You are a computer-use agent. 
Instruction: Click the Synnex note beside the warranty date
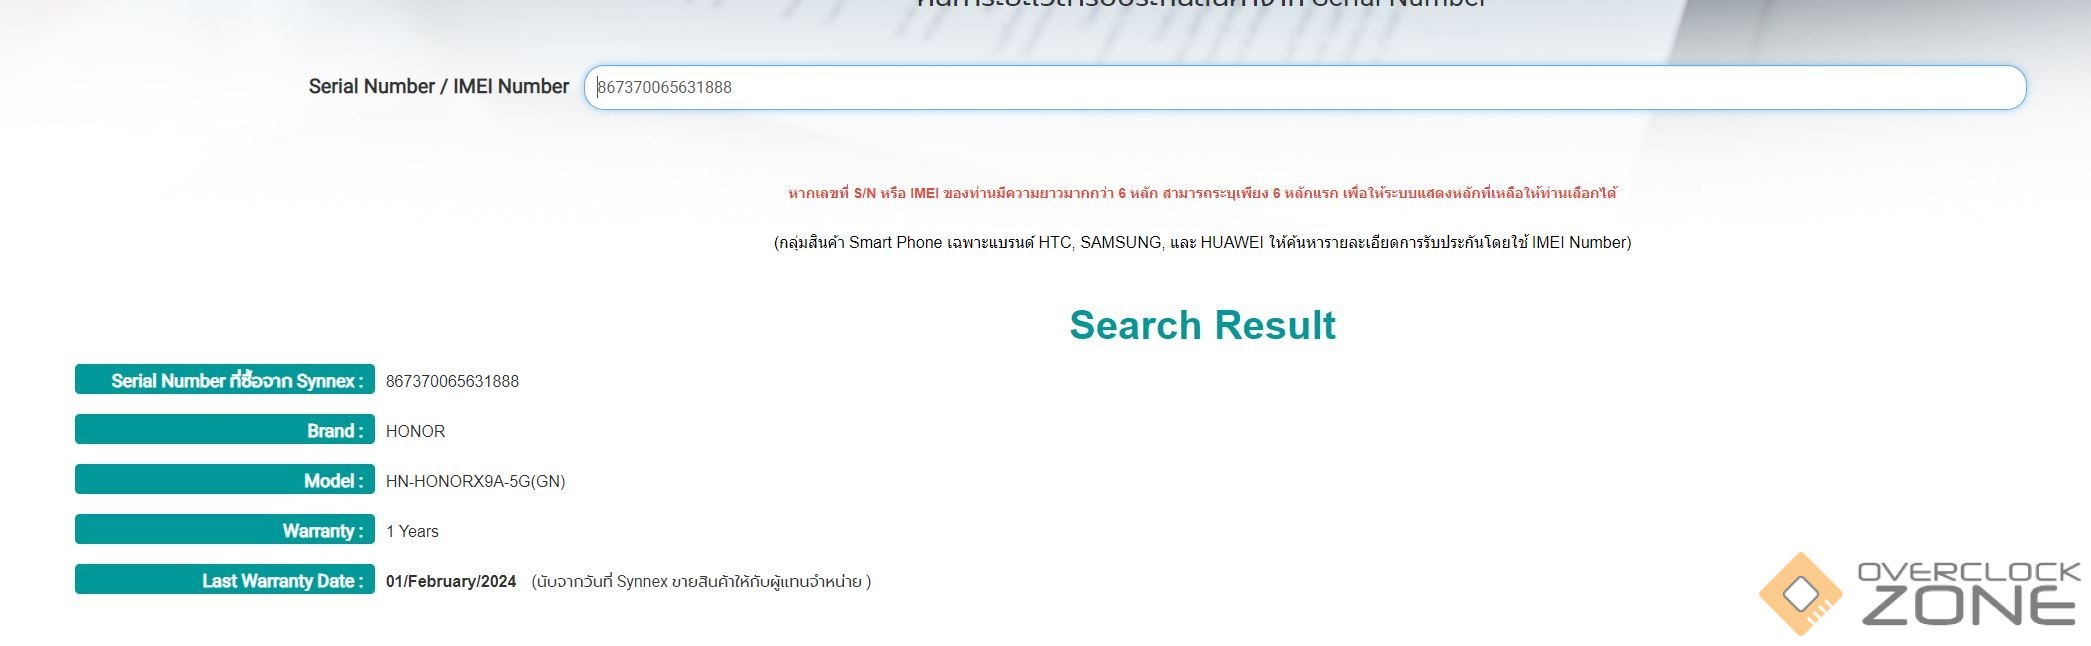[x=701, y=581]
